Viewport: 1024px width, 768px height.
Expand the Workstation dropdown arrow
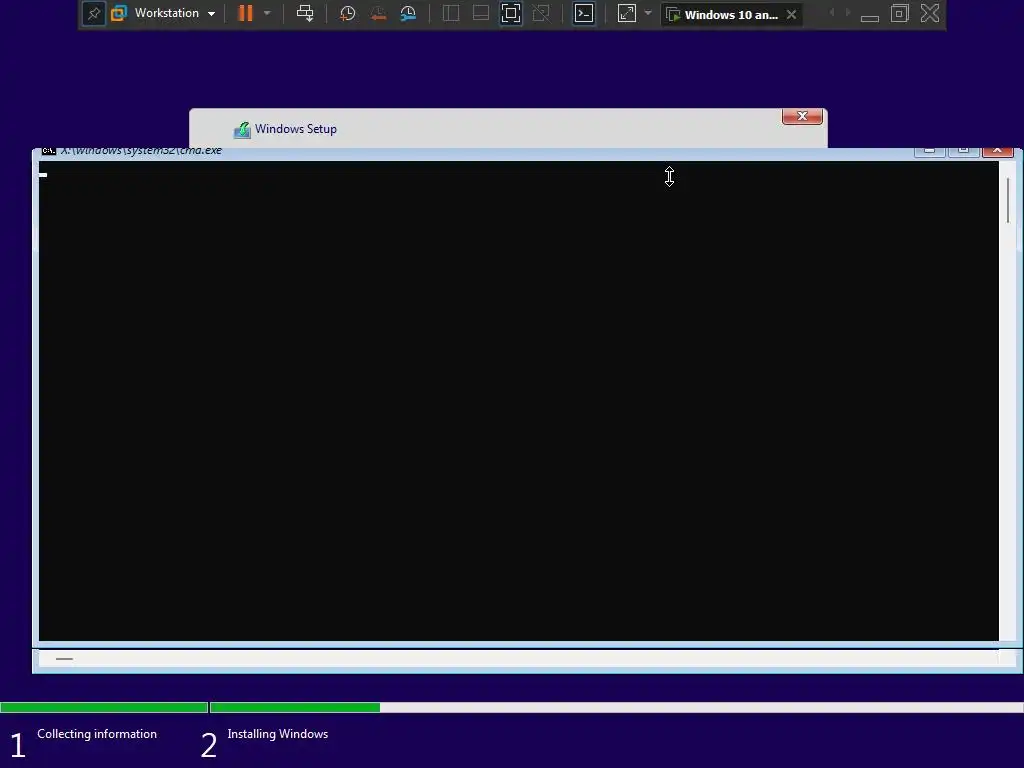tap(211, 14)
